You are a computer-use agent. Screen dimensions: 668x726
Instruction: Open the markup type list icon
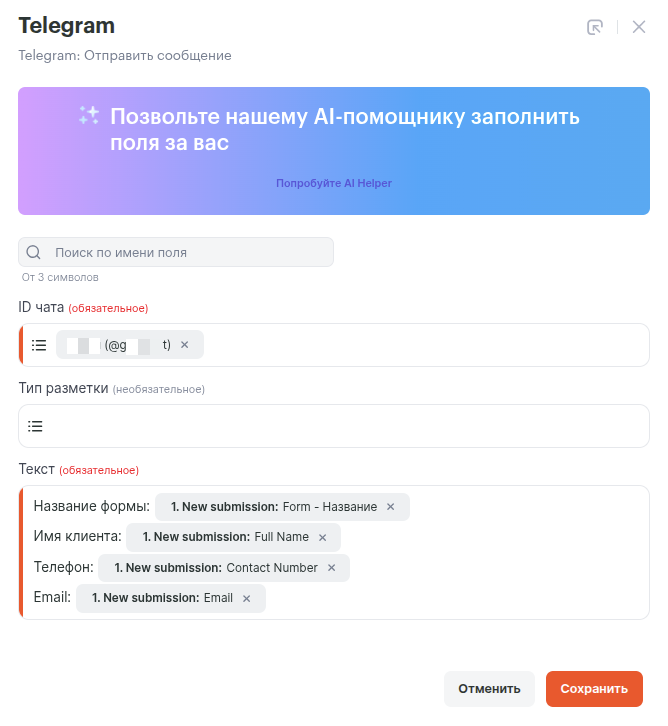click(x=36, y=426)
